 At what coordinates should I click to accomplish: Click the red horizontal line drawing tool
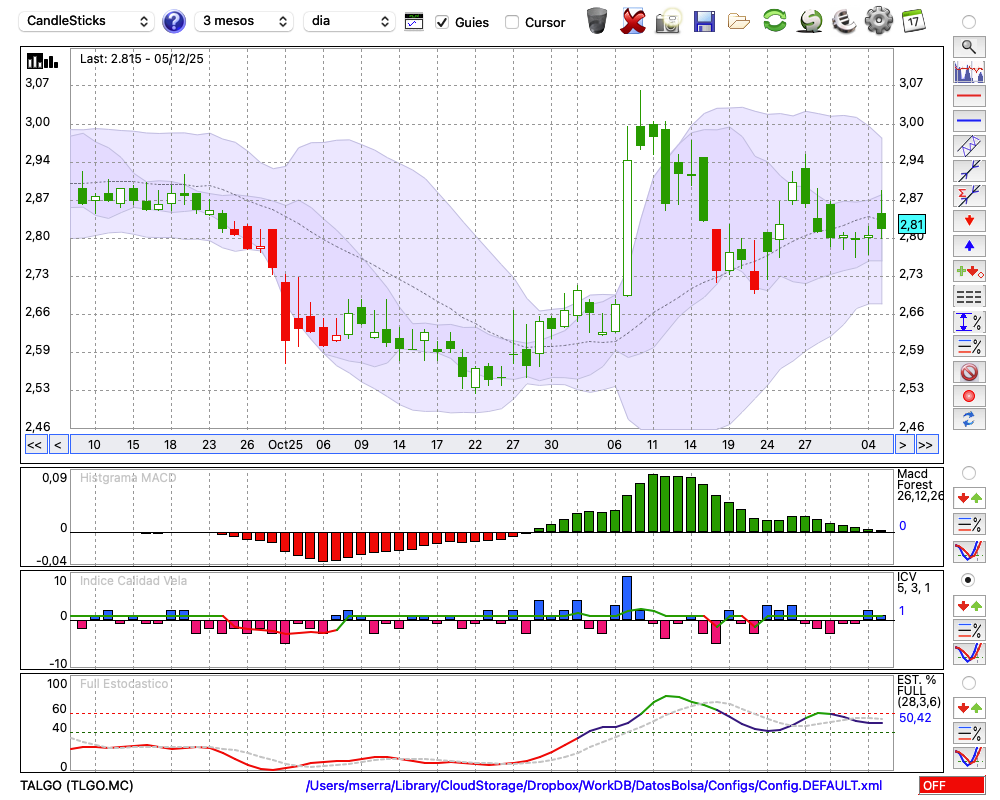pos(968,97)
